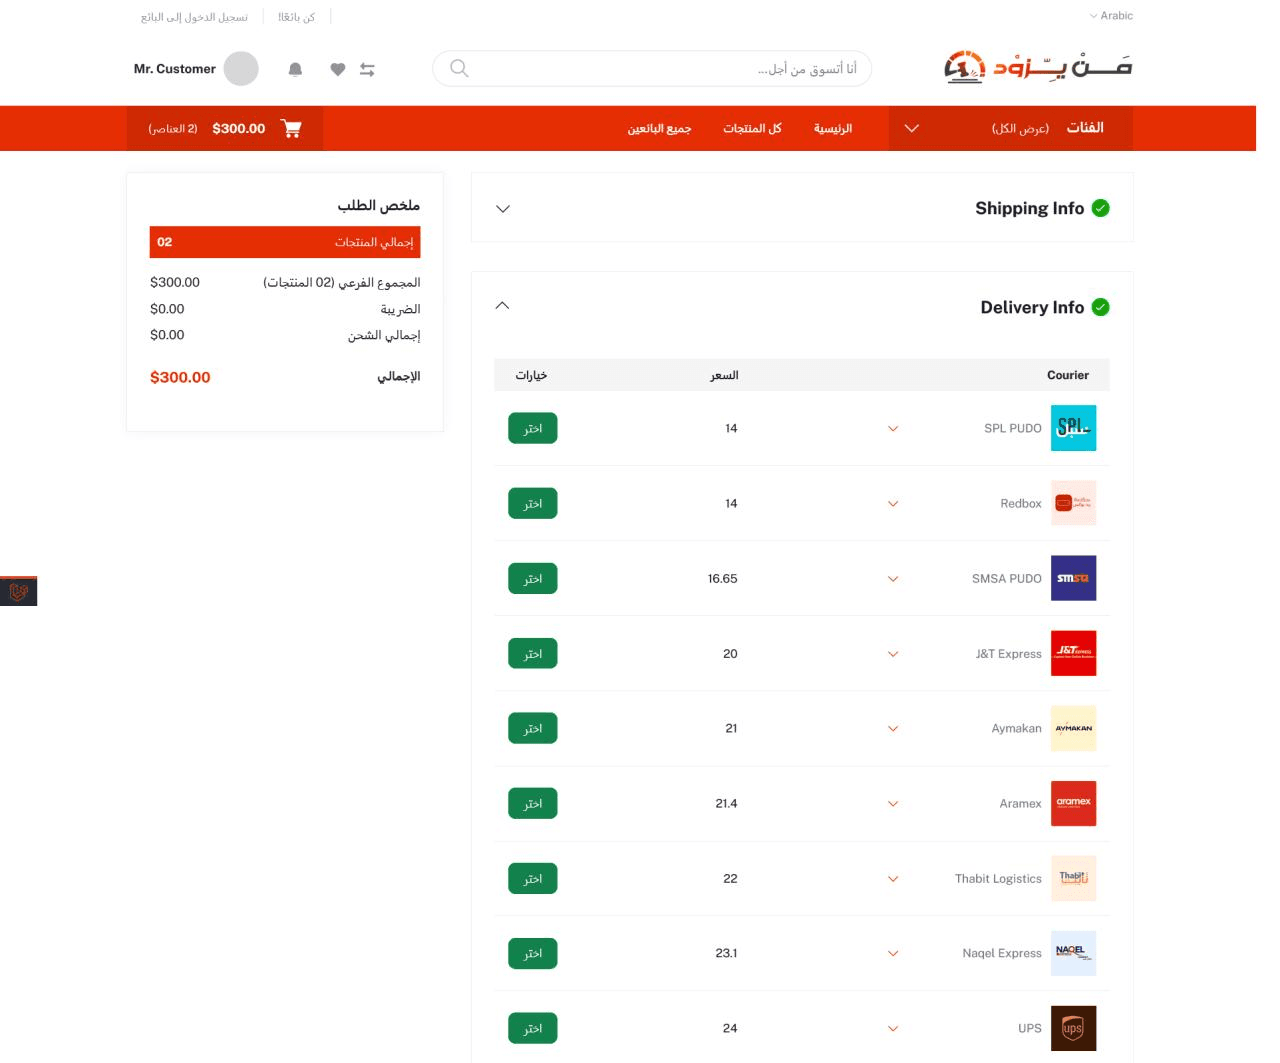Expand details chevron for Redbox
The height and width of the screenshot is (1063, 1280).
pos(893,503)
